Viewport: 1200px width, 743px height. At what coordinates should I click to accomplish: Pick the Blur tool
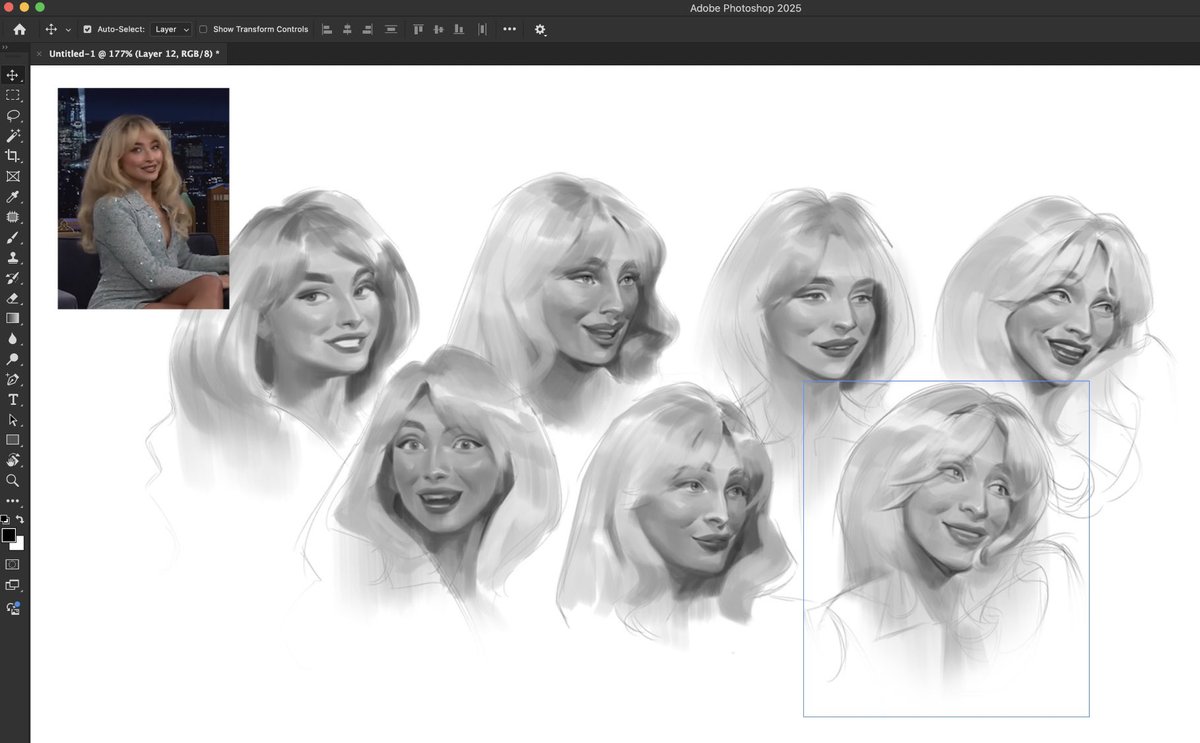pos(13,339)
